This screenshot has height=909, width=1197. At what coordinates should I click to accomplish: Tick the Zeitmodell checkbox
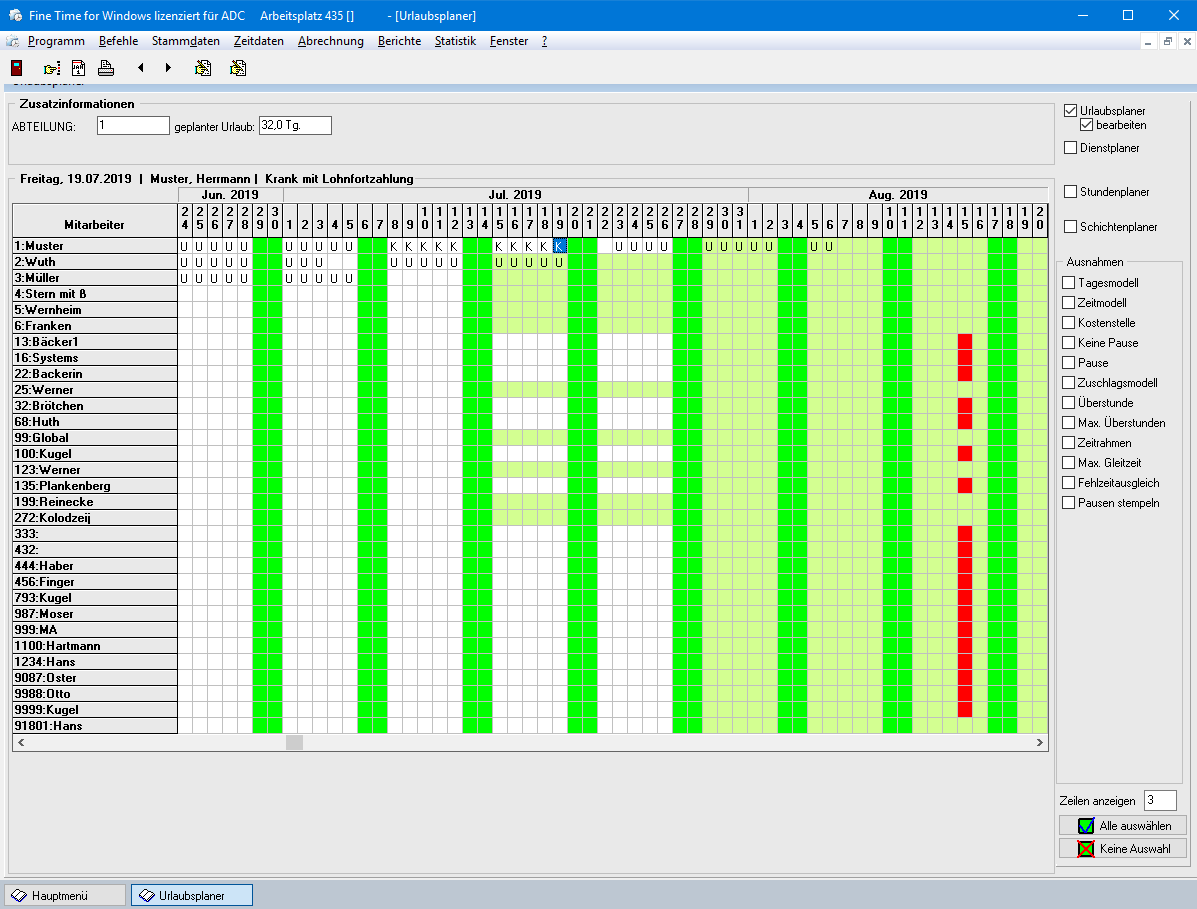1069,302
